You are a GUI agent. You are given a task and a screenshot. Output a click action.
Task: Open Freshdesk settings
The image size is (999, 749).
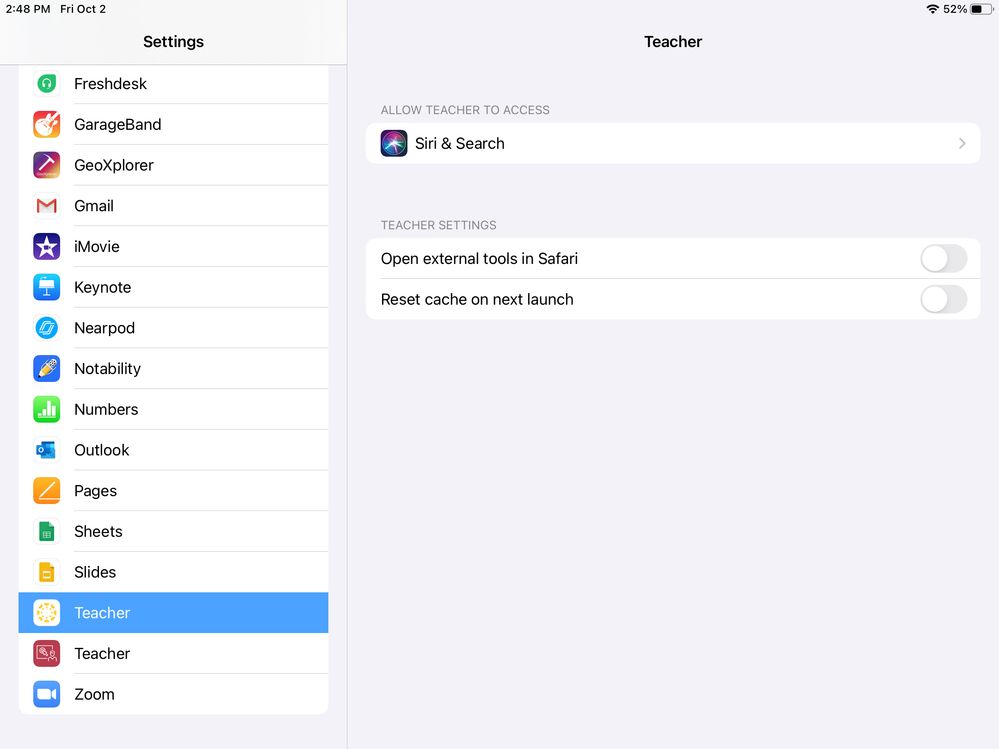click(173, 83)
